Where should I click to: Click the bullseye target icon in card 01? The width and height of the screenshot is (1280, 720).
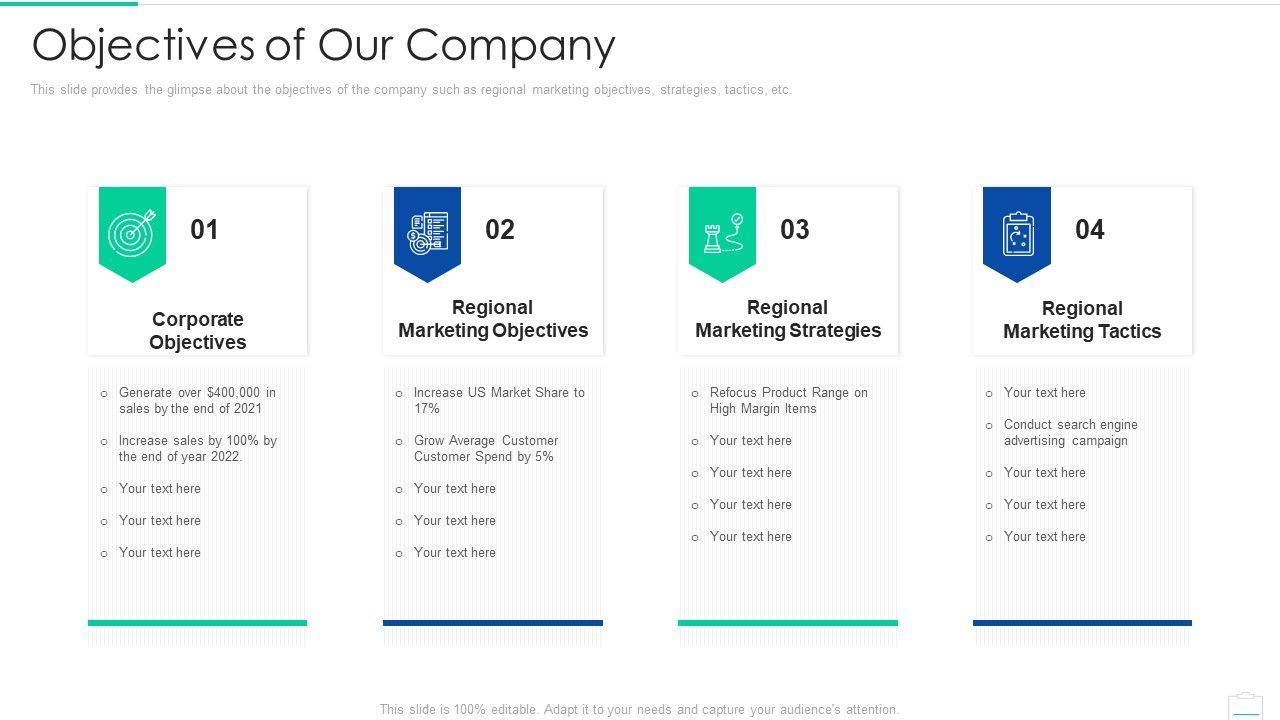(x=132, y=232)
